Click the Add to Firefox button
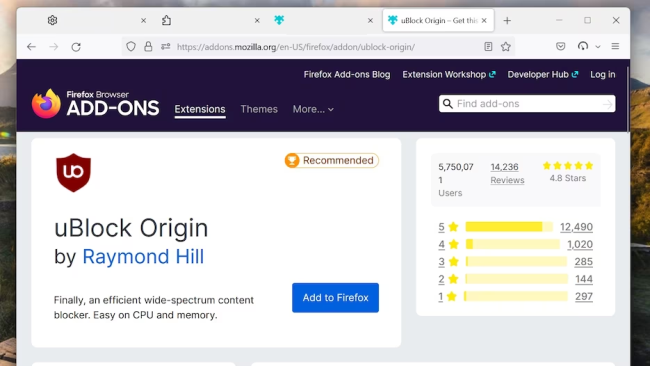This screenshot has width=650, height=366. (335, 298)
